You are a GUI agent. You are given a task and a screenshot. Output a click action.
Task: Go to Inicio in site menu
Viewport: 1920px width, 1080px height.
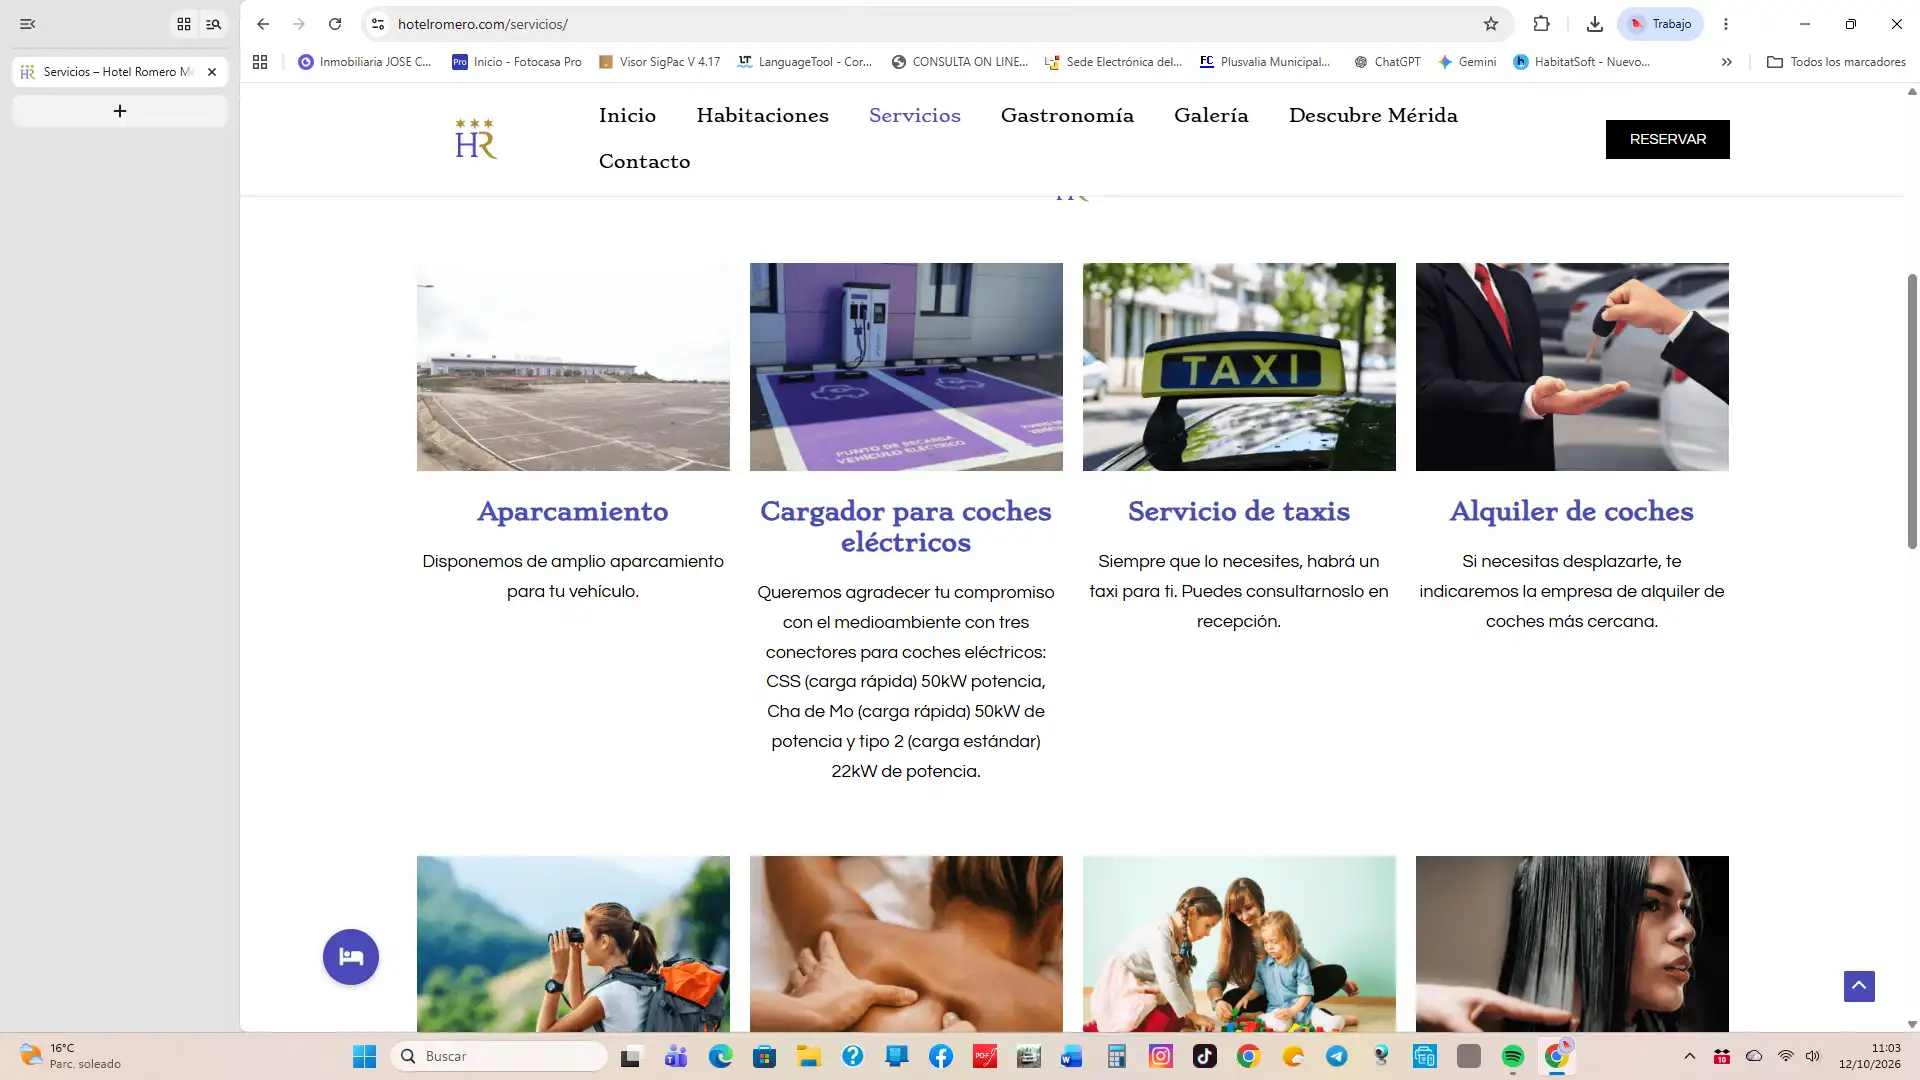pos(627,116)
